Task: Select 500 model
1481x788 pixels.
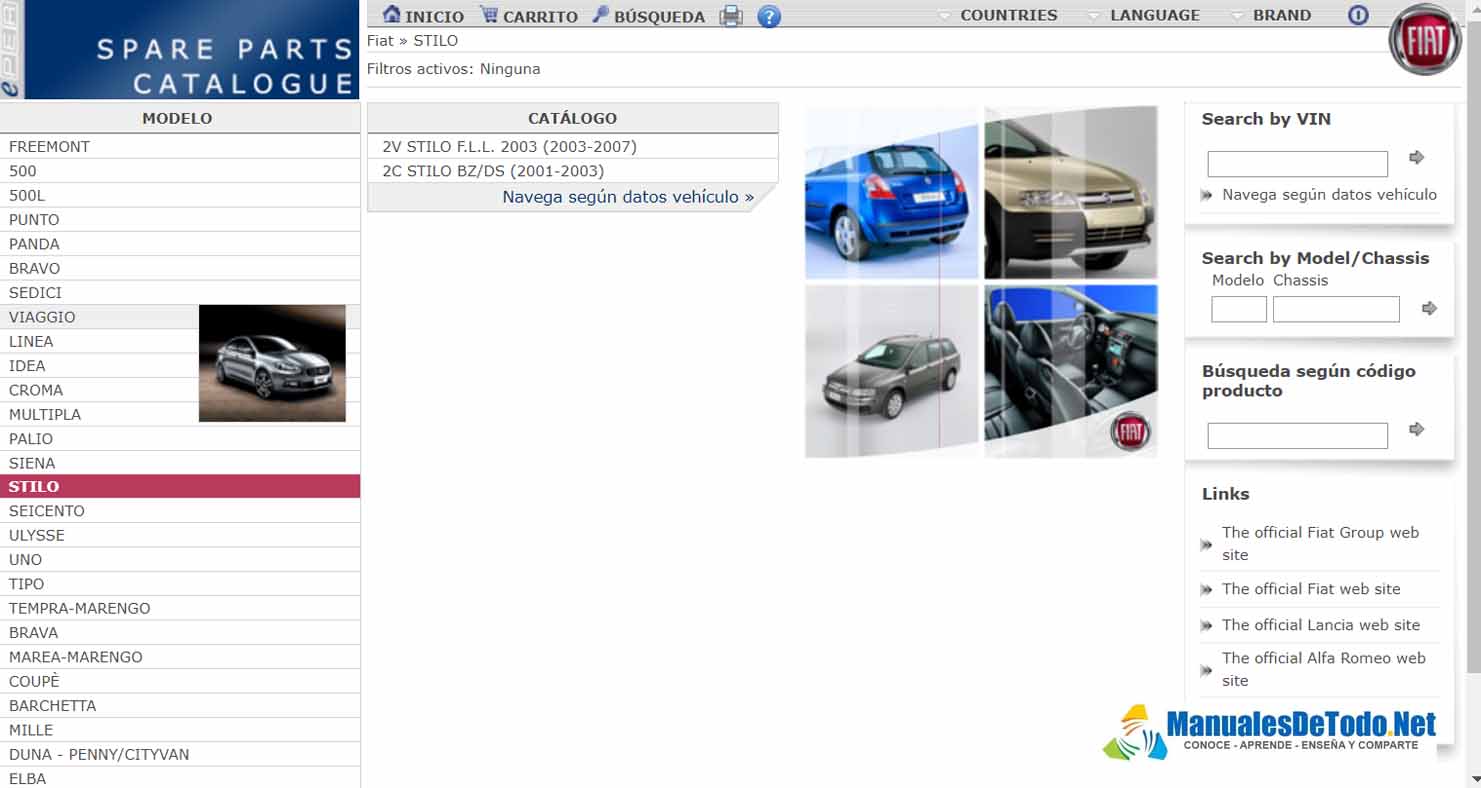Action: (180, 171)
